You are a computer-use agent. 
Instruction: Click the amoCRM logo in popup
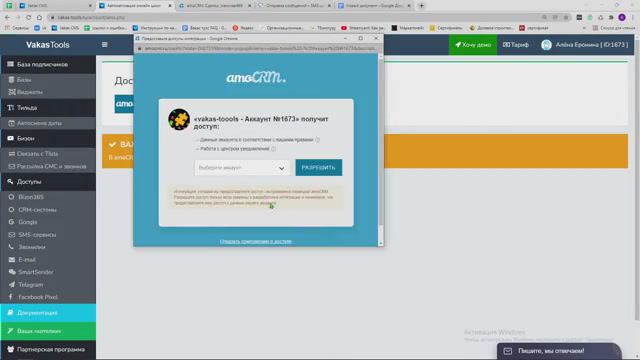click(256, 77)
